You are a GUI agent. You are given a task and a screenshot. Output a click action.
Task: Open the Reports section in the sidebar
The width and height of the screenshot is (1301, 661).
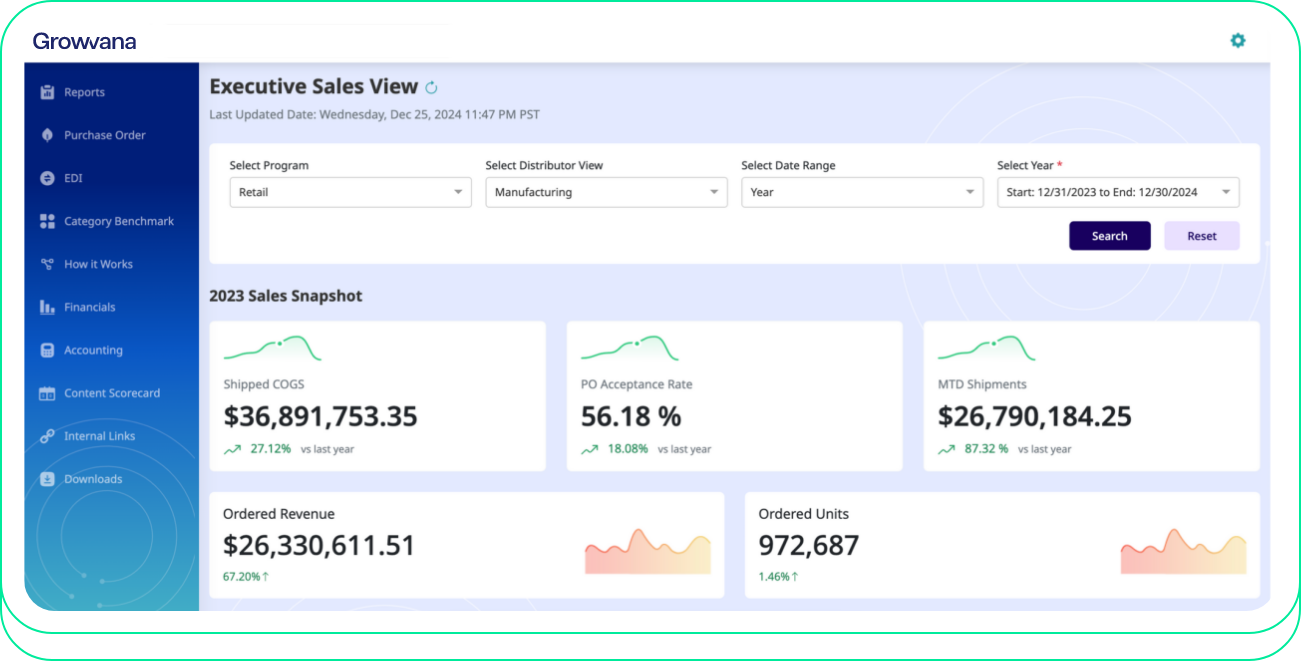coord(47,92)
